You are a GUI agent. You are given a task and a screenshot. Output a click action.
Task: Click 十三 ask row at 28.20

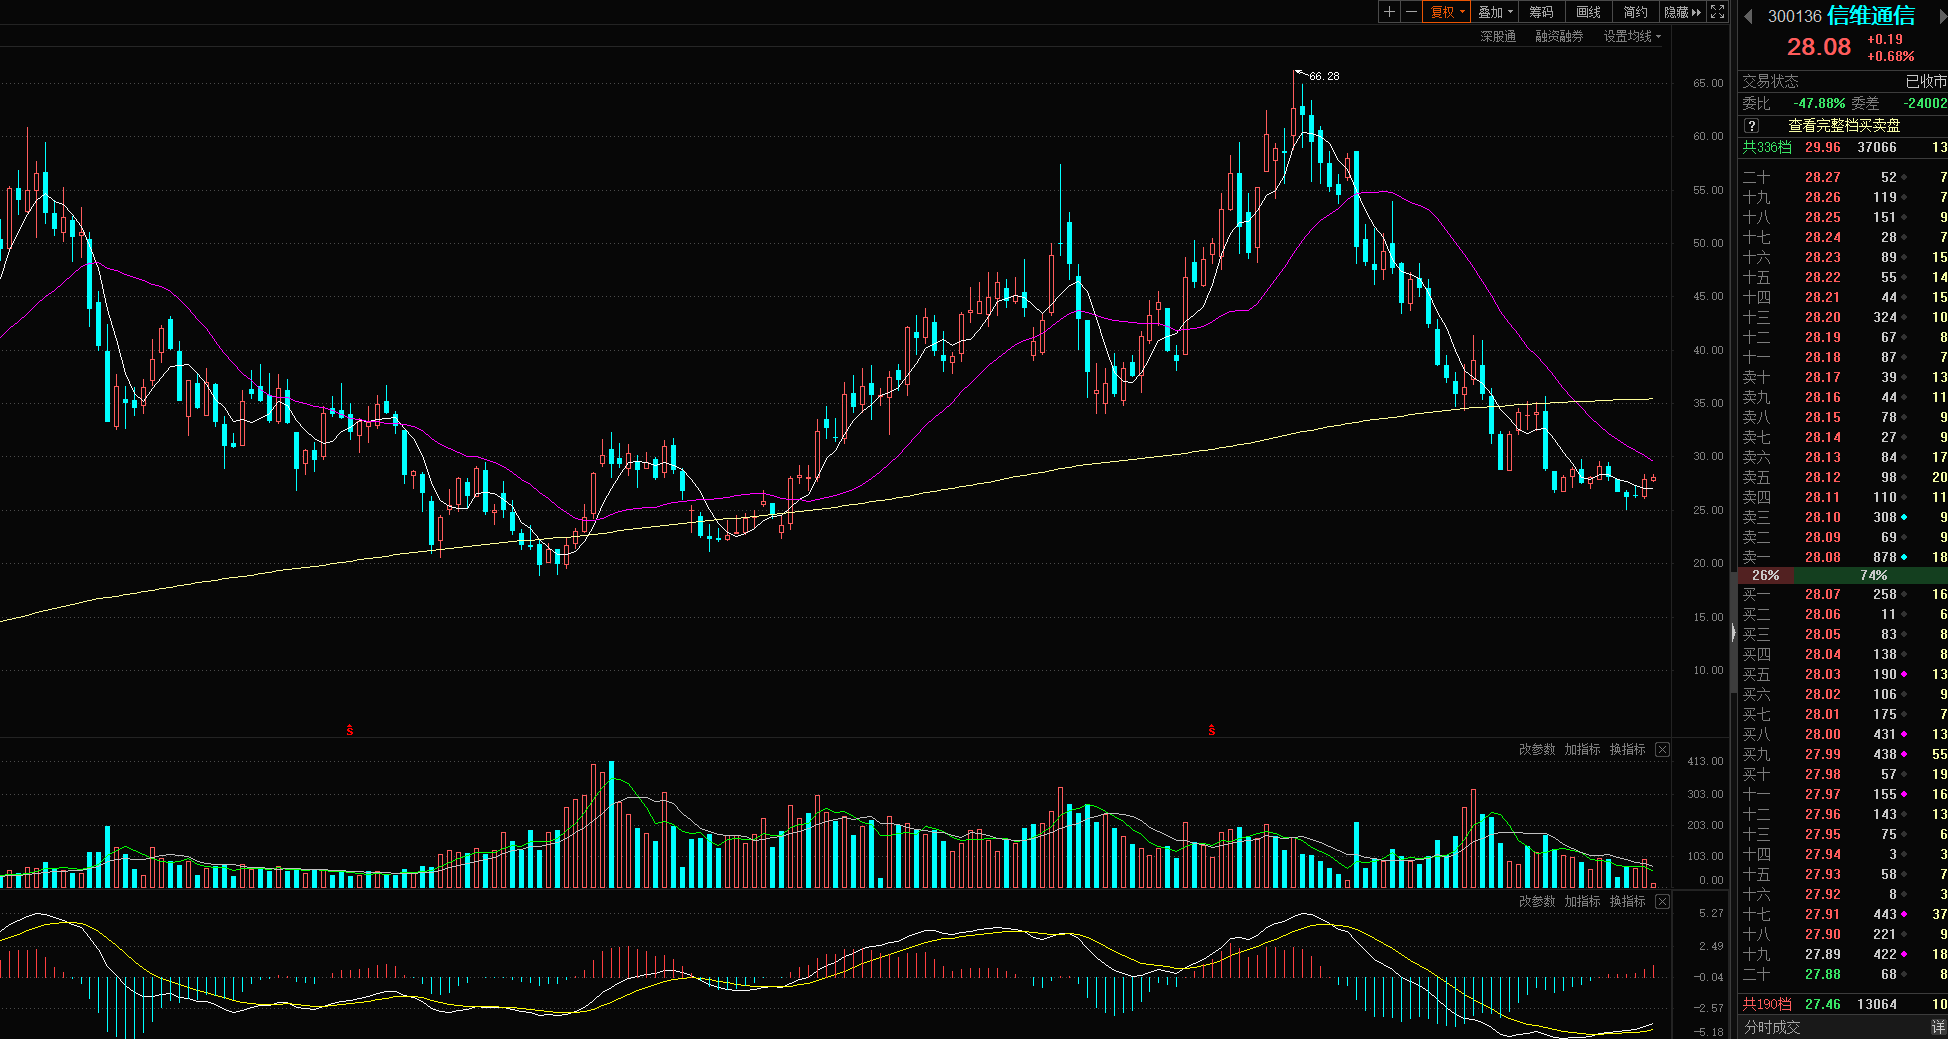[x=1843, y=317]
